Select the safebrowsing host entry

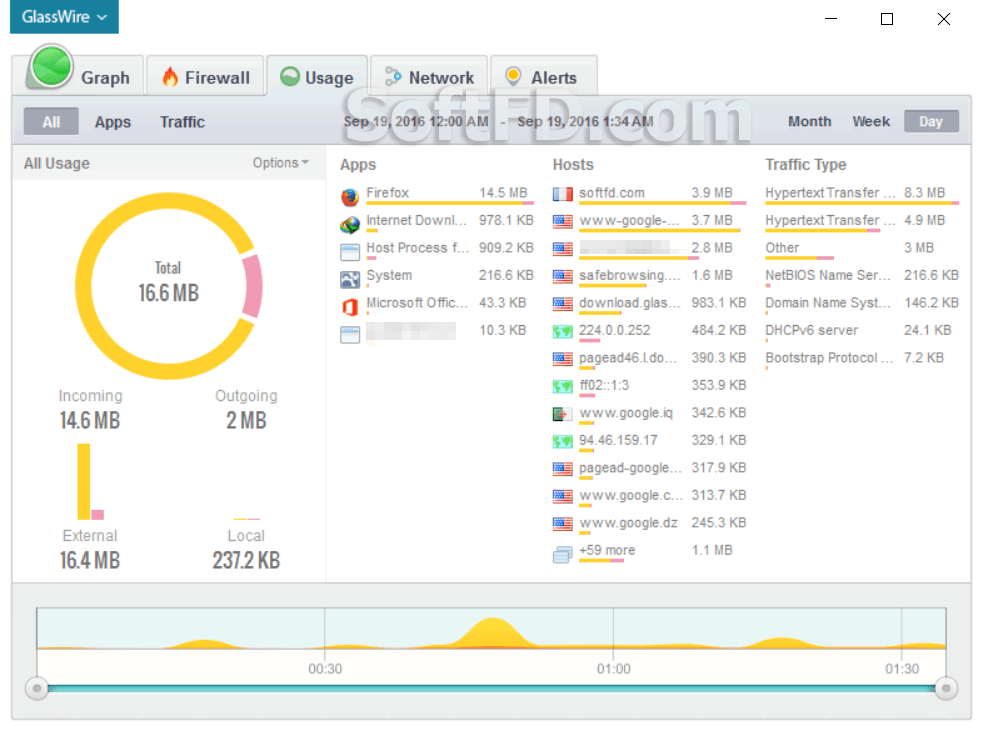click(649, 276)
